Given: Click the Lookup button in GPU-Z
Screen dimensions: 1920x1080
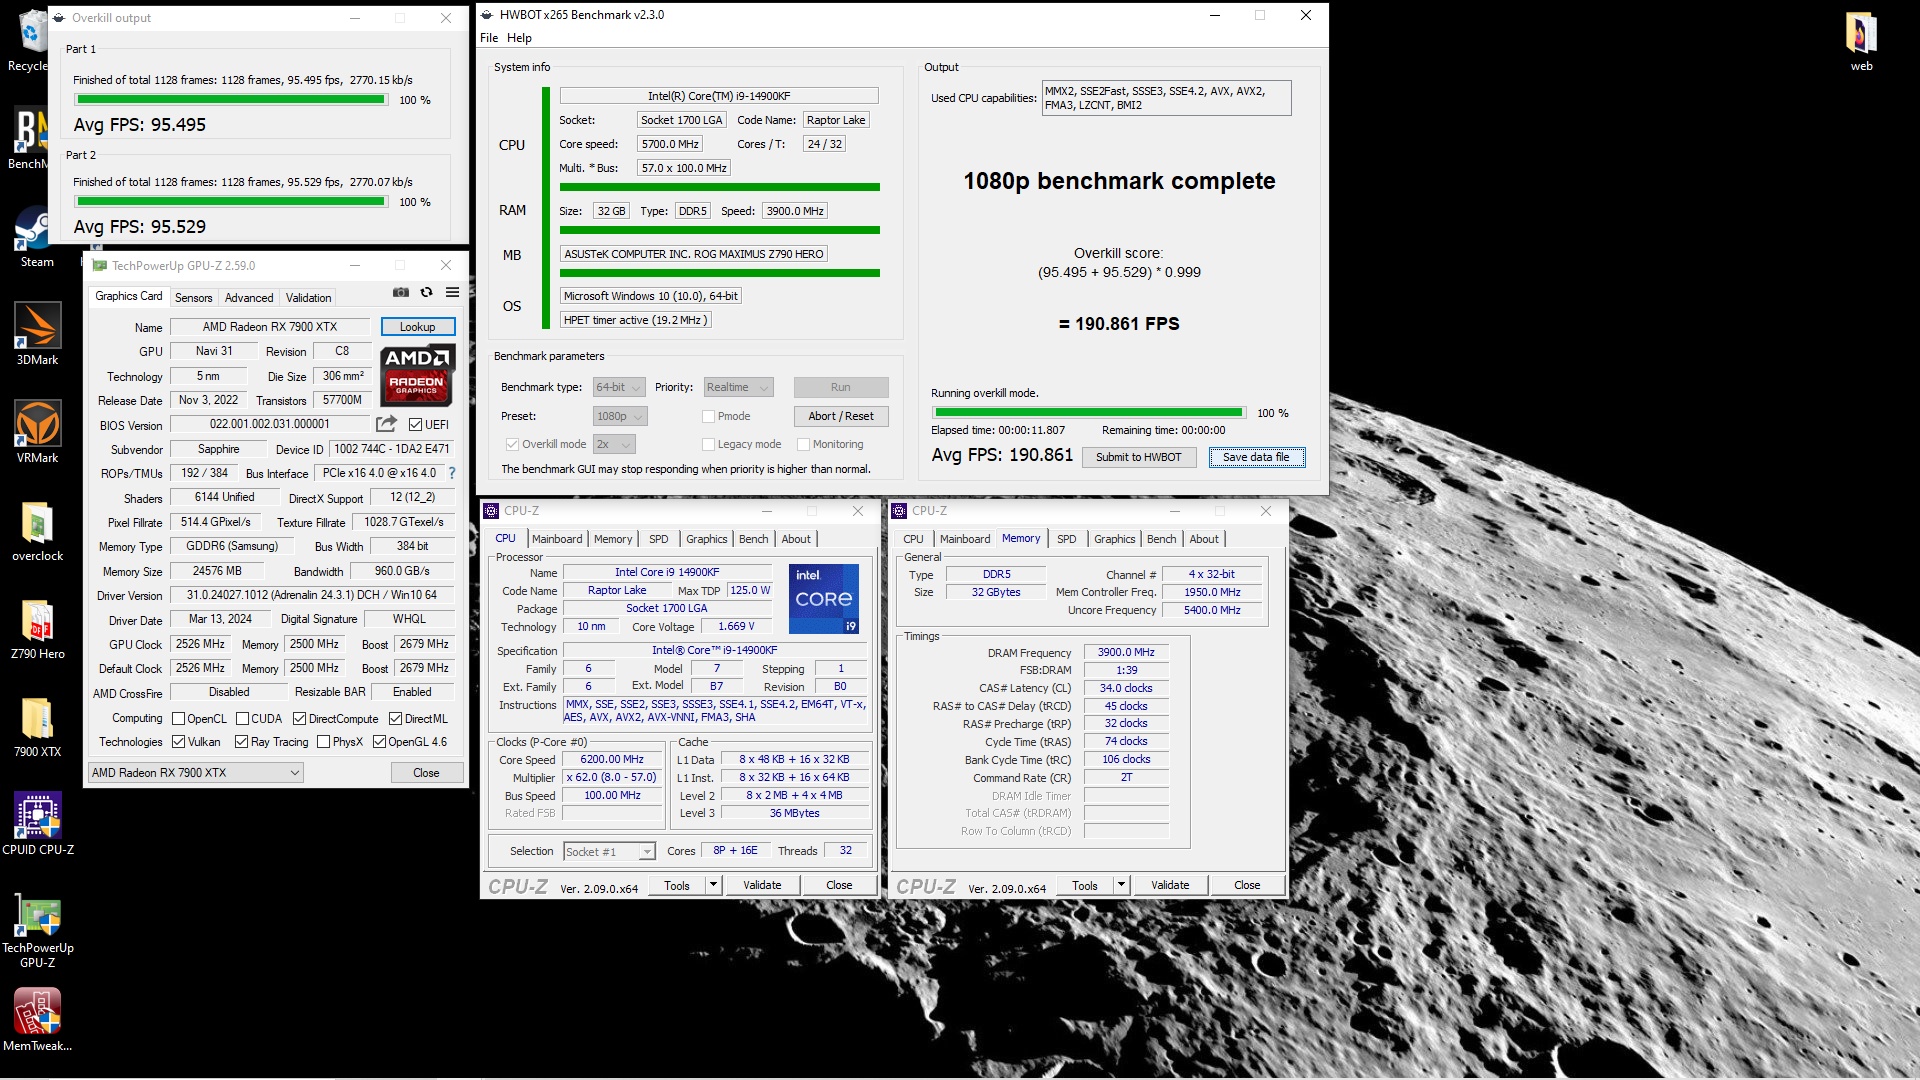Looking at the screenshot, I should [417, 327].
